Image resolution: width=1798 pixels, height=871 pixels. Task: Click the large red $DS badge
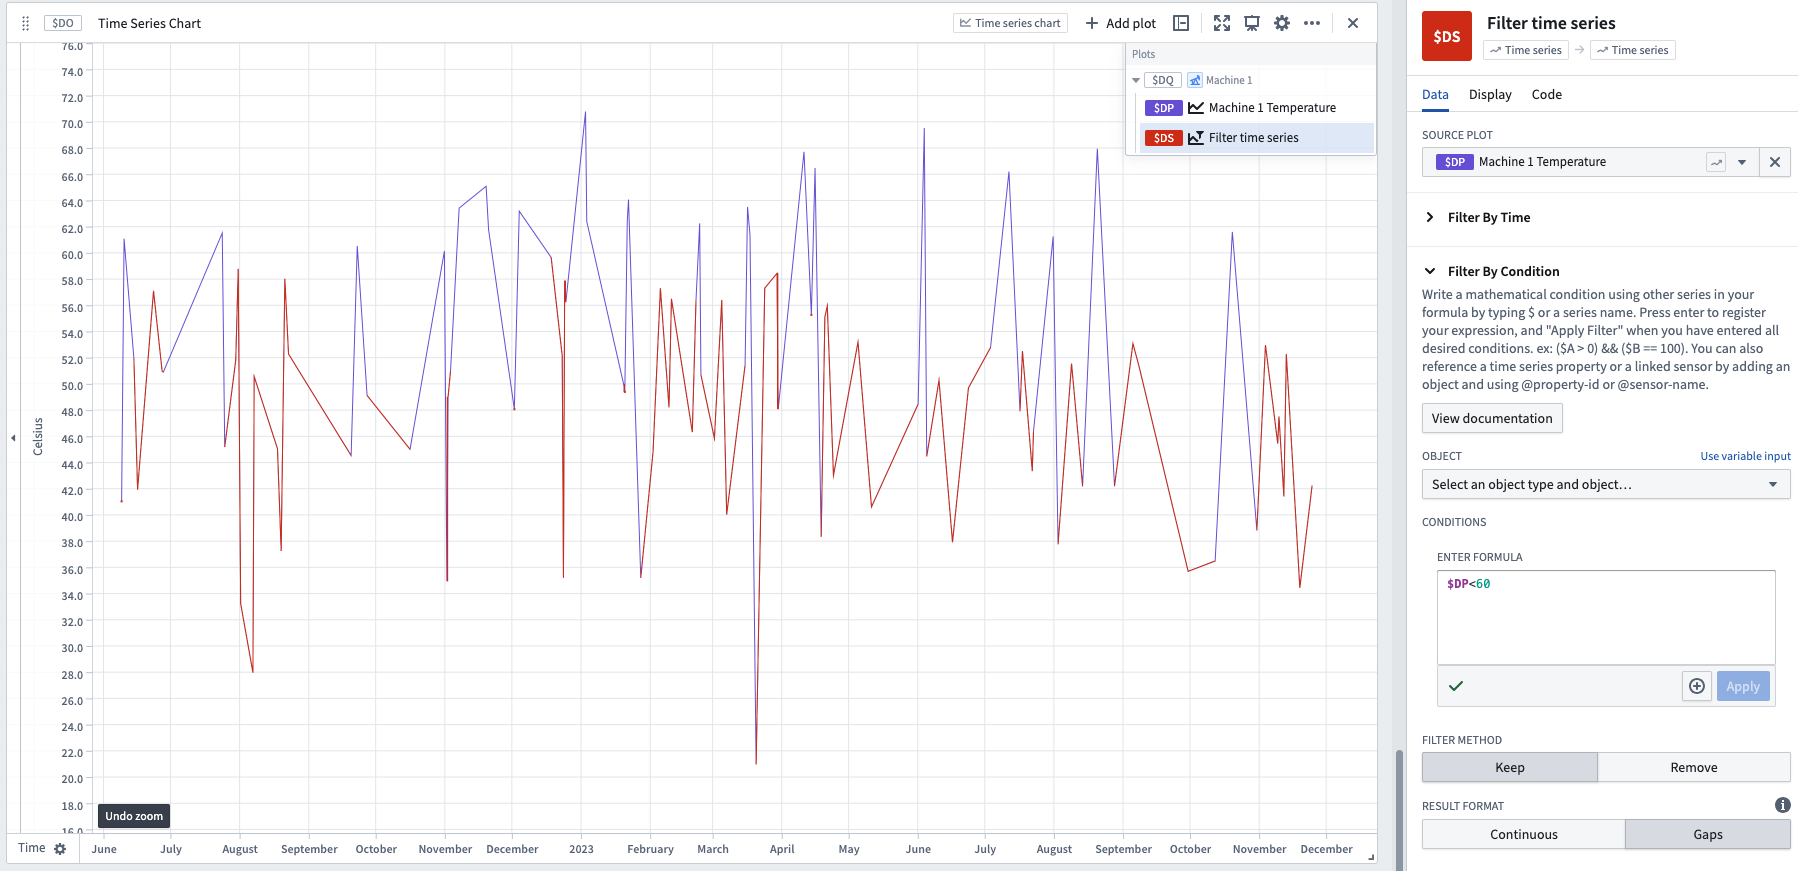coord(1447,36)
